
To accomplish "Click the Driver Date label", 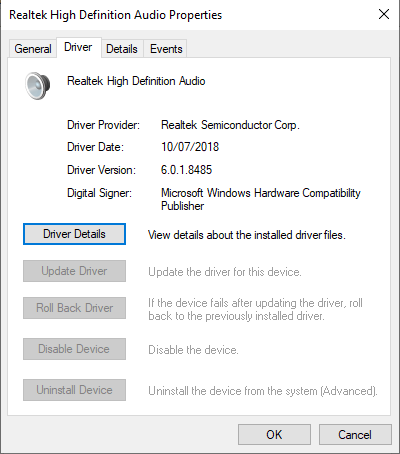I will coord(95,147).
